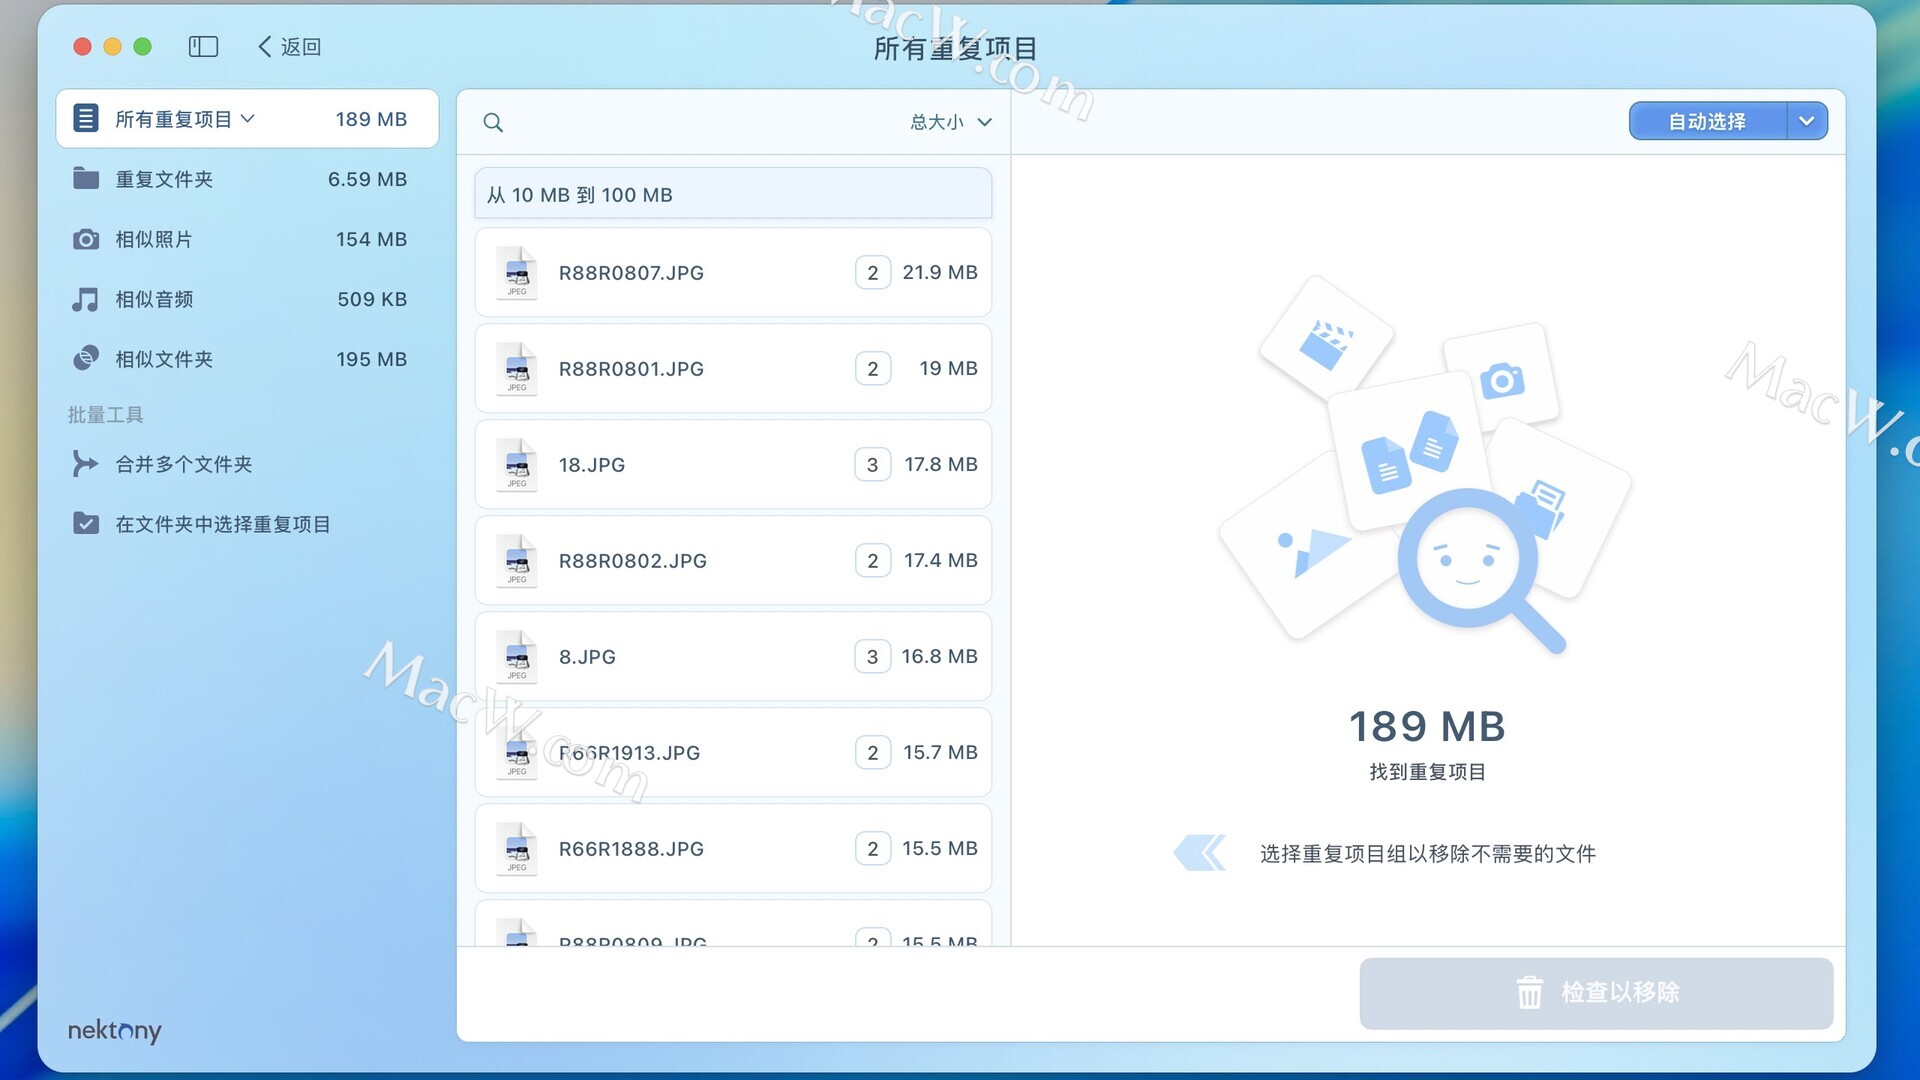1920x1080 pixels.
Task: Select the 18.JPG duplicate group
Action: point(732,465)
